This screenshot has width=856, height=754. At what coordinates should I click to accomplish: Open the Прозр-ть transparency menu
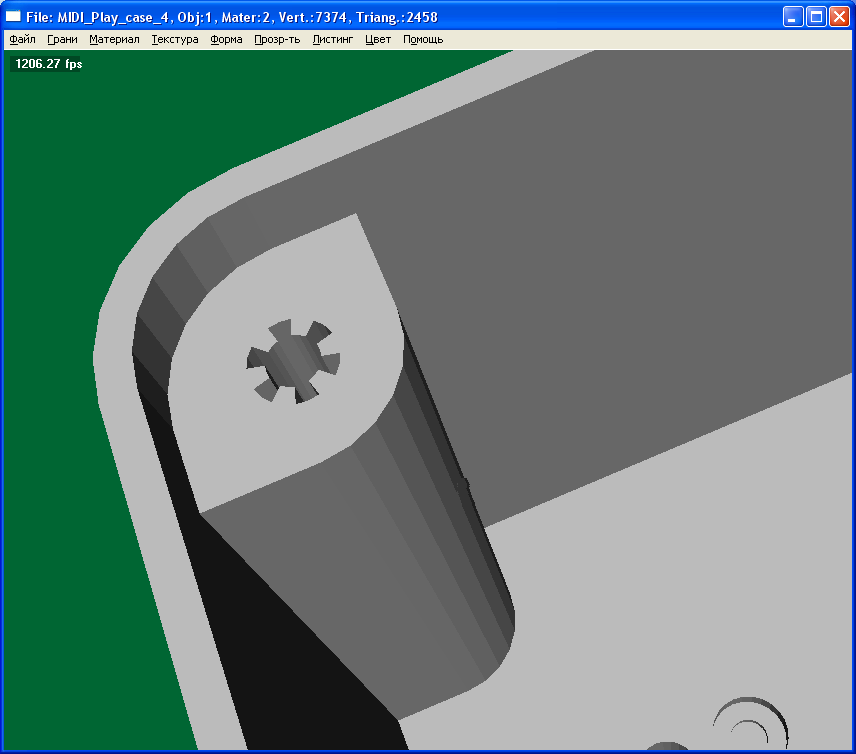(277, 40)
